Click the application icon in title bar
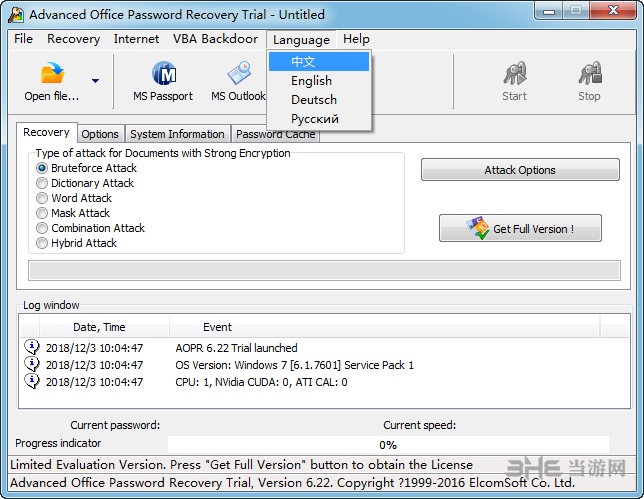The image size is (644, 499). [x=16, y=15]
